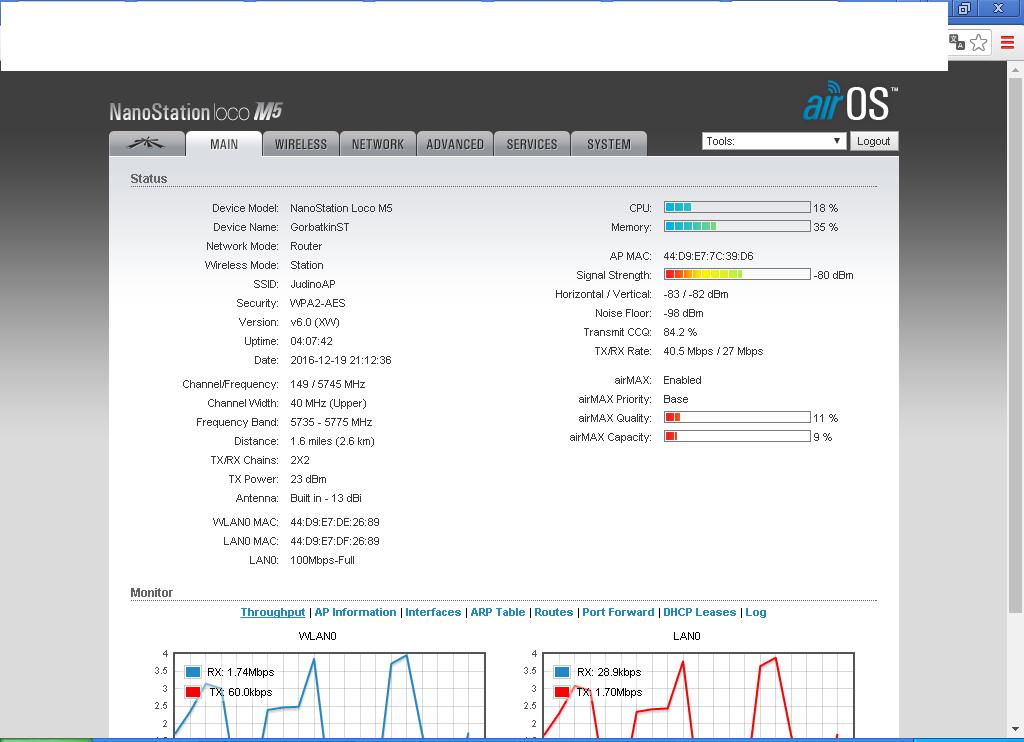Select the 149 / 5745 MHz value

click(x=328, y=384)
